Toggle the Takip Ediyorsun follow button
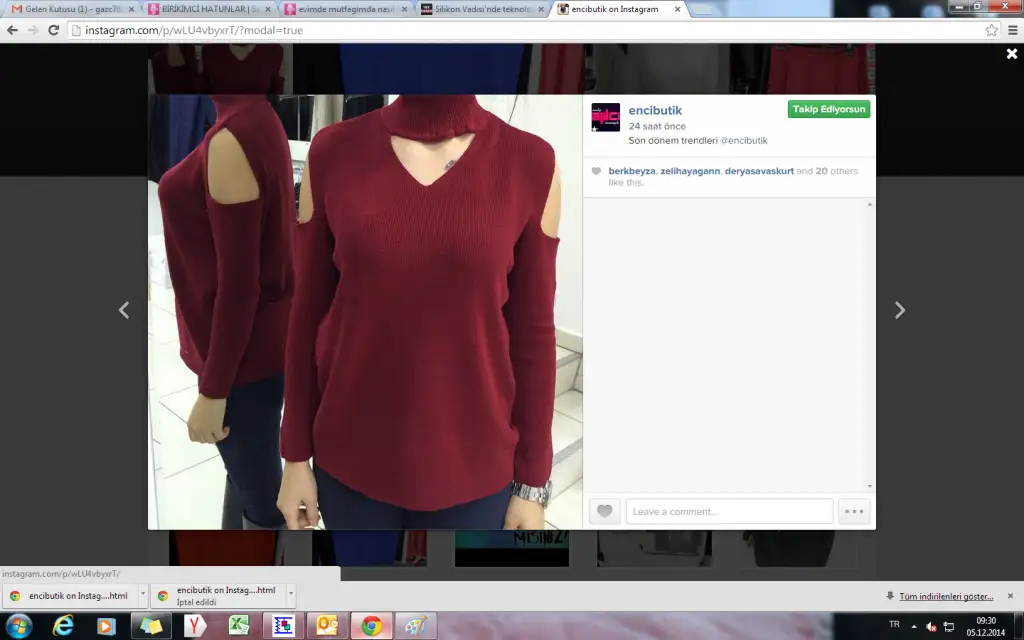The width and height of the screenshot is (1024, 640). 828,109
